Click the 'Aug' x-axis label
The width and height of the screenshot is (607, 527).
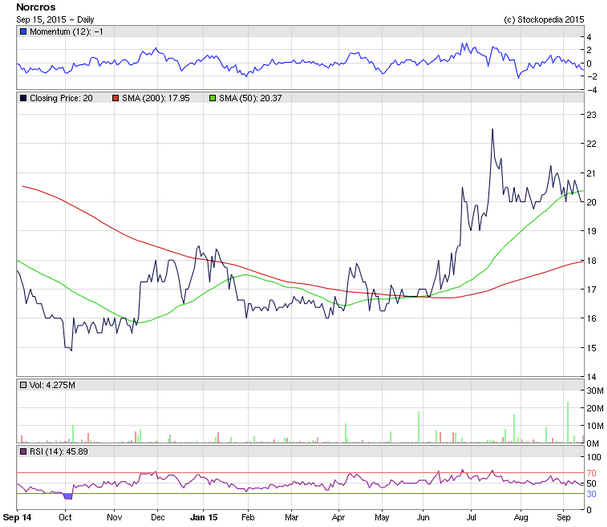point(521,518)
